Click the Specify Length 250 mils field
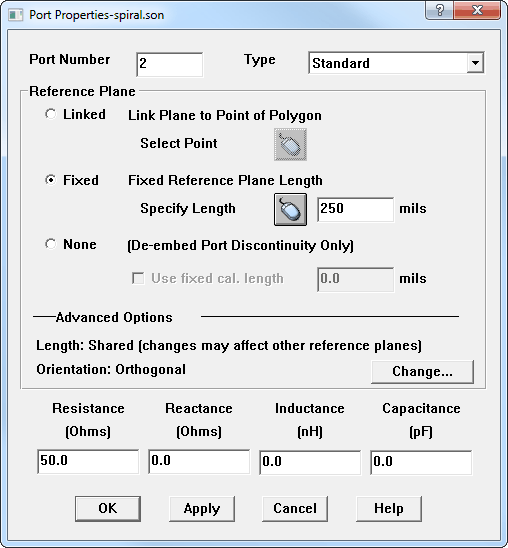The image size is (508, 548). coord(356,209)
